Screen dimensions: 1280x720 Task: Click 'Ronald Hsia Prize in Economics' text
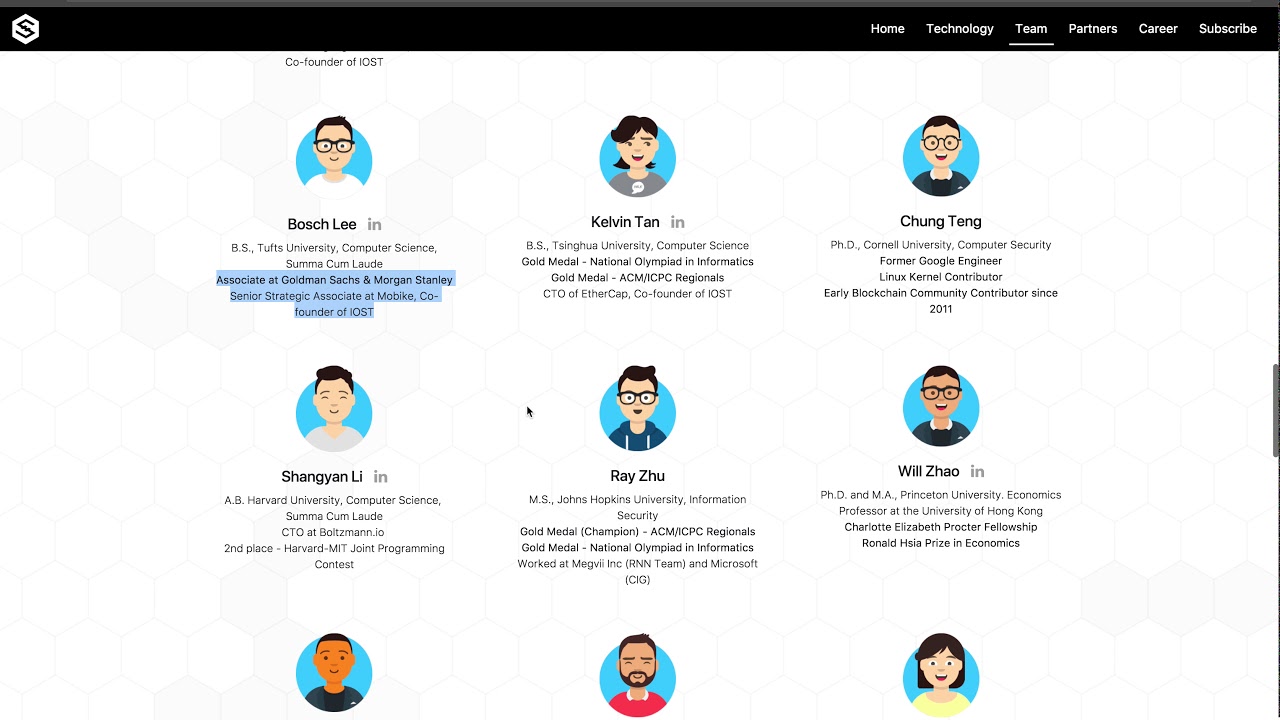tap(941, 543)
